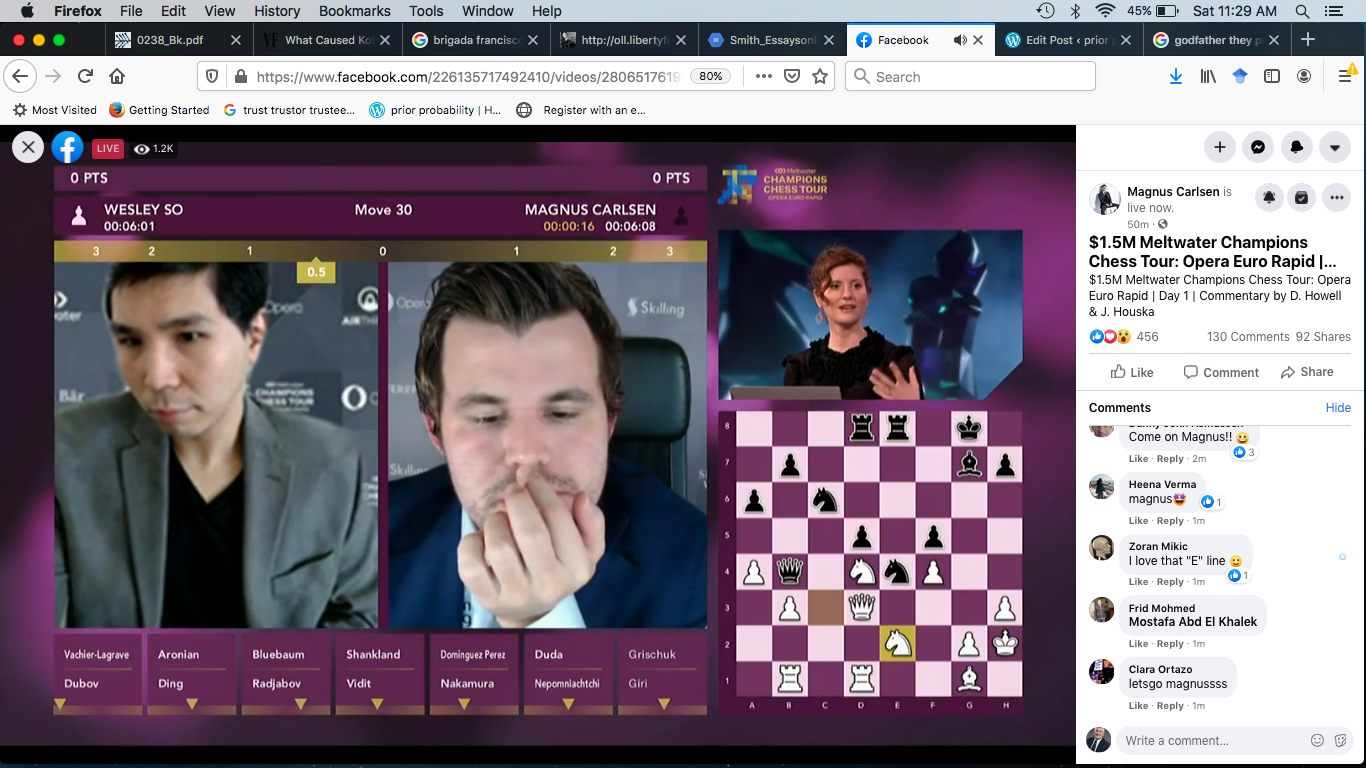Open the Create plus menu
The image size is (1366, 768).
click(1220, 147)
